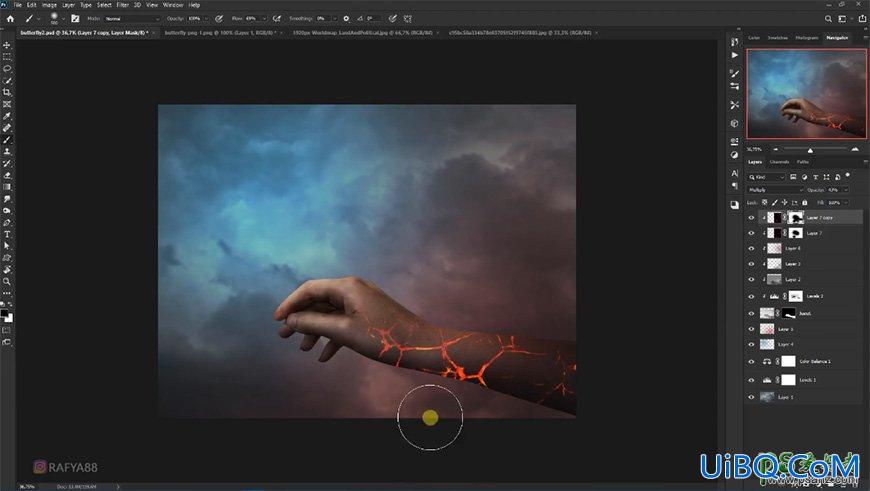Open the layer filter Kind dropdown
The width and height of the screenshot is (870, 491).
coord(766,177)
